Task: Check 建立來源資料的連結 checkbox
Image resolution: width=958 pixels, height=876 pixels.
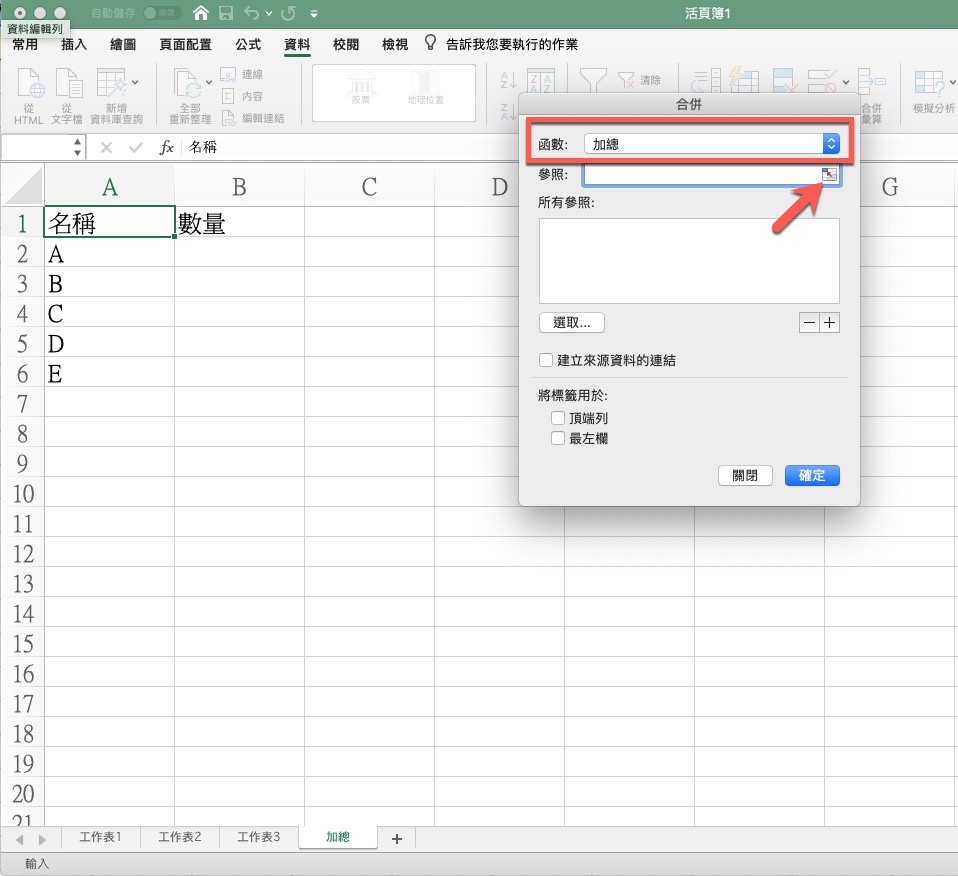Action: (546, 360)
